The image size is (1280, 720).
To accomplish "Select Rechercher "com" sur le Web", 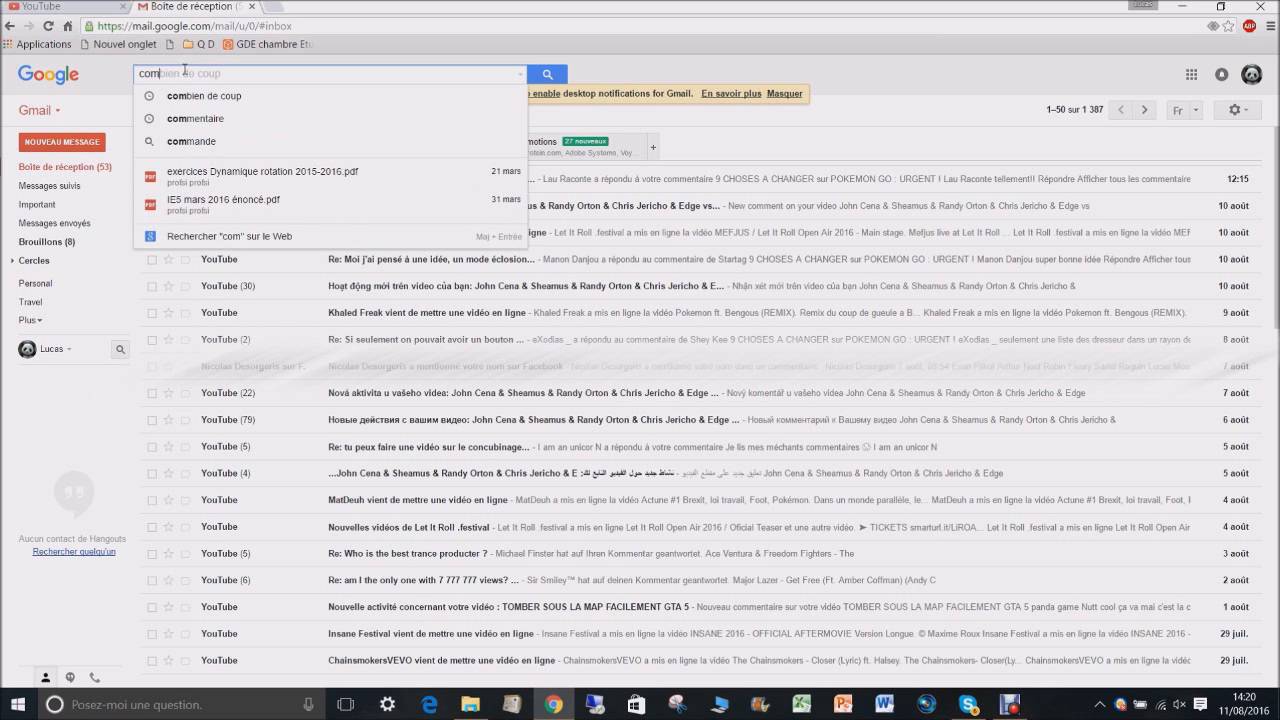I will [330, 237].
